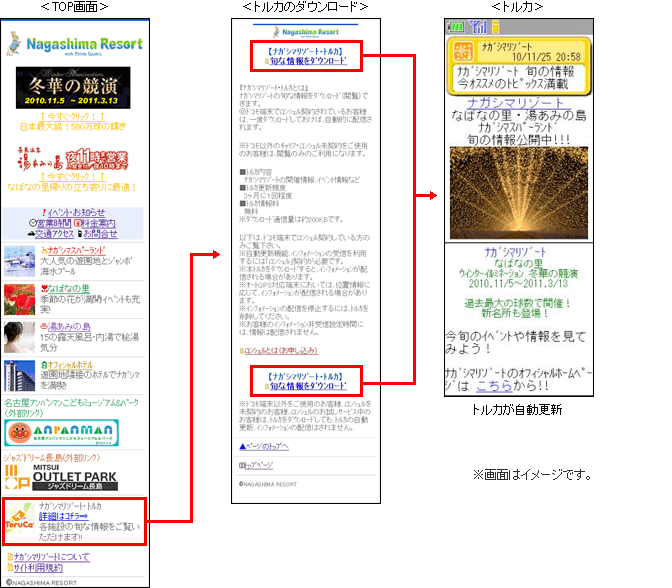Click the yellow i-mode status icon
The height and width of the screenshot is (588, 672).
click(495, 27)
